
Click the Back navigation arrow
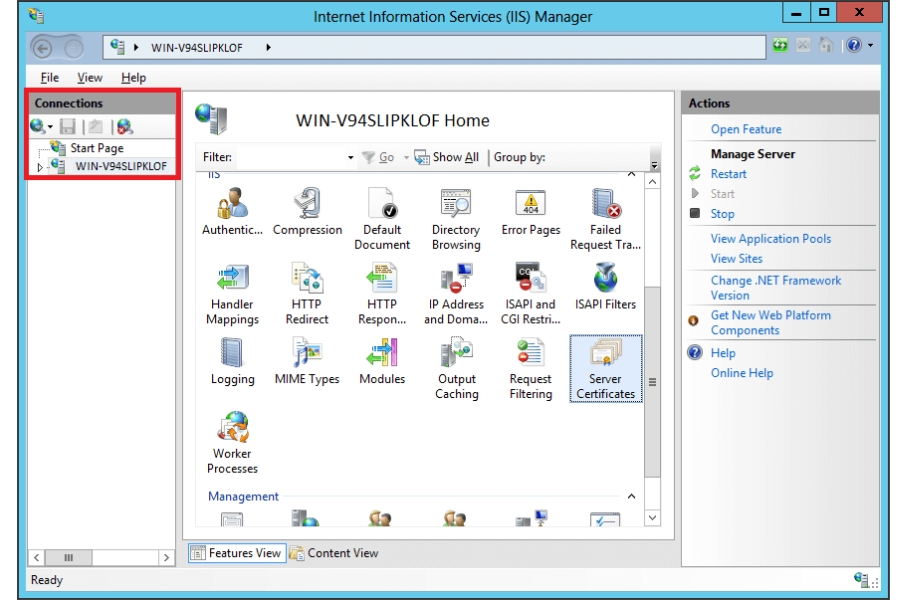[x=42, y=48]
